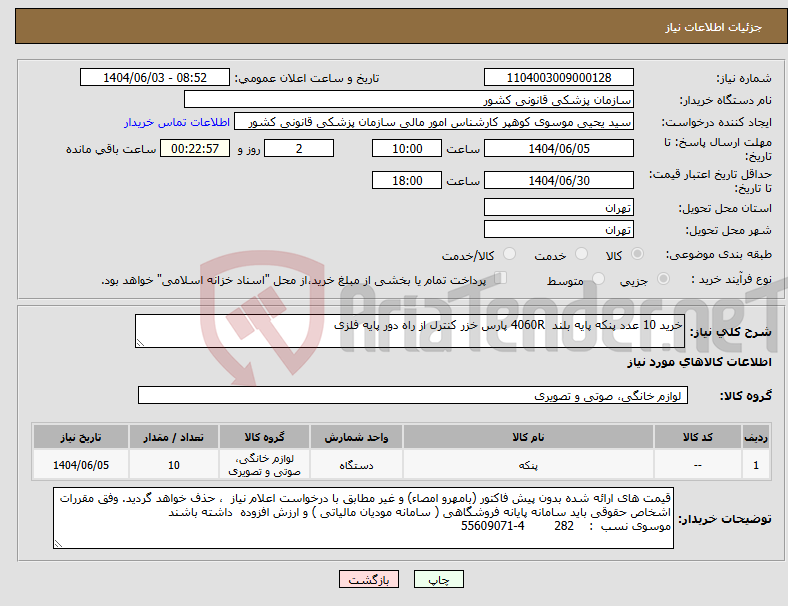The height and width of the screenshot is (606, 788).
Task: Click the goods group field لوازم خانگی، صوتی و تصویری
Action: pyautogui.click(x=413, y=395)
